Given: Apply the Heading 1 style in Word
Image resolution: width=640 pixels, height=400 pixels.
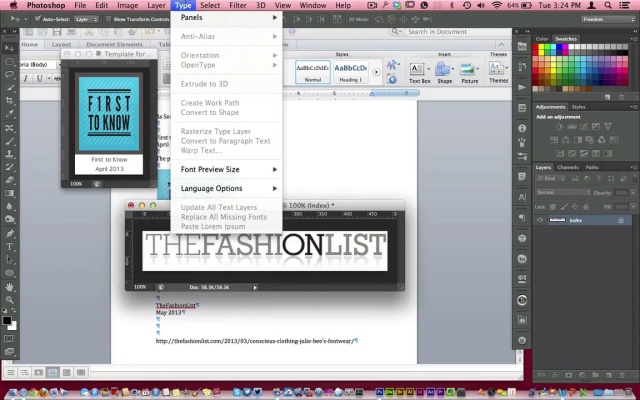Looking at the screenshot, I should tap(351, 72).
